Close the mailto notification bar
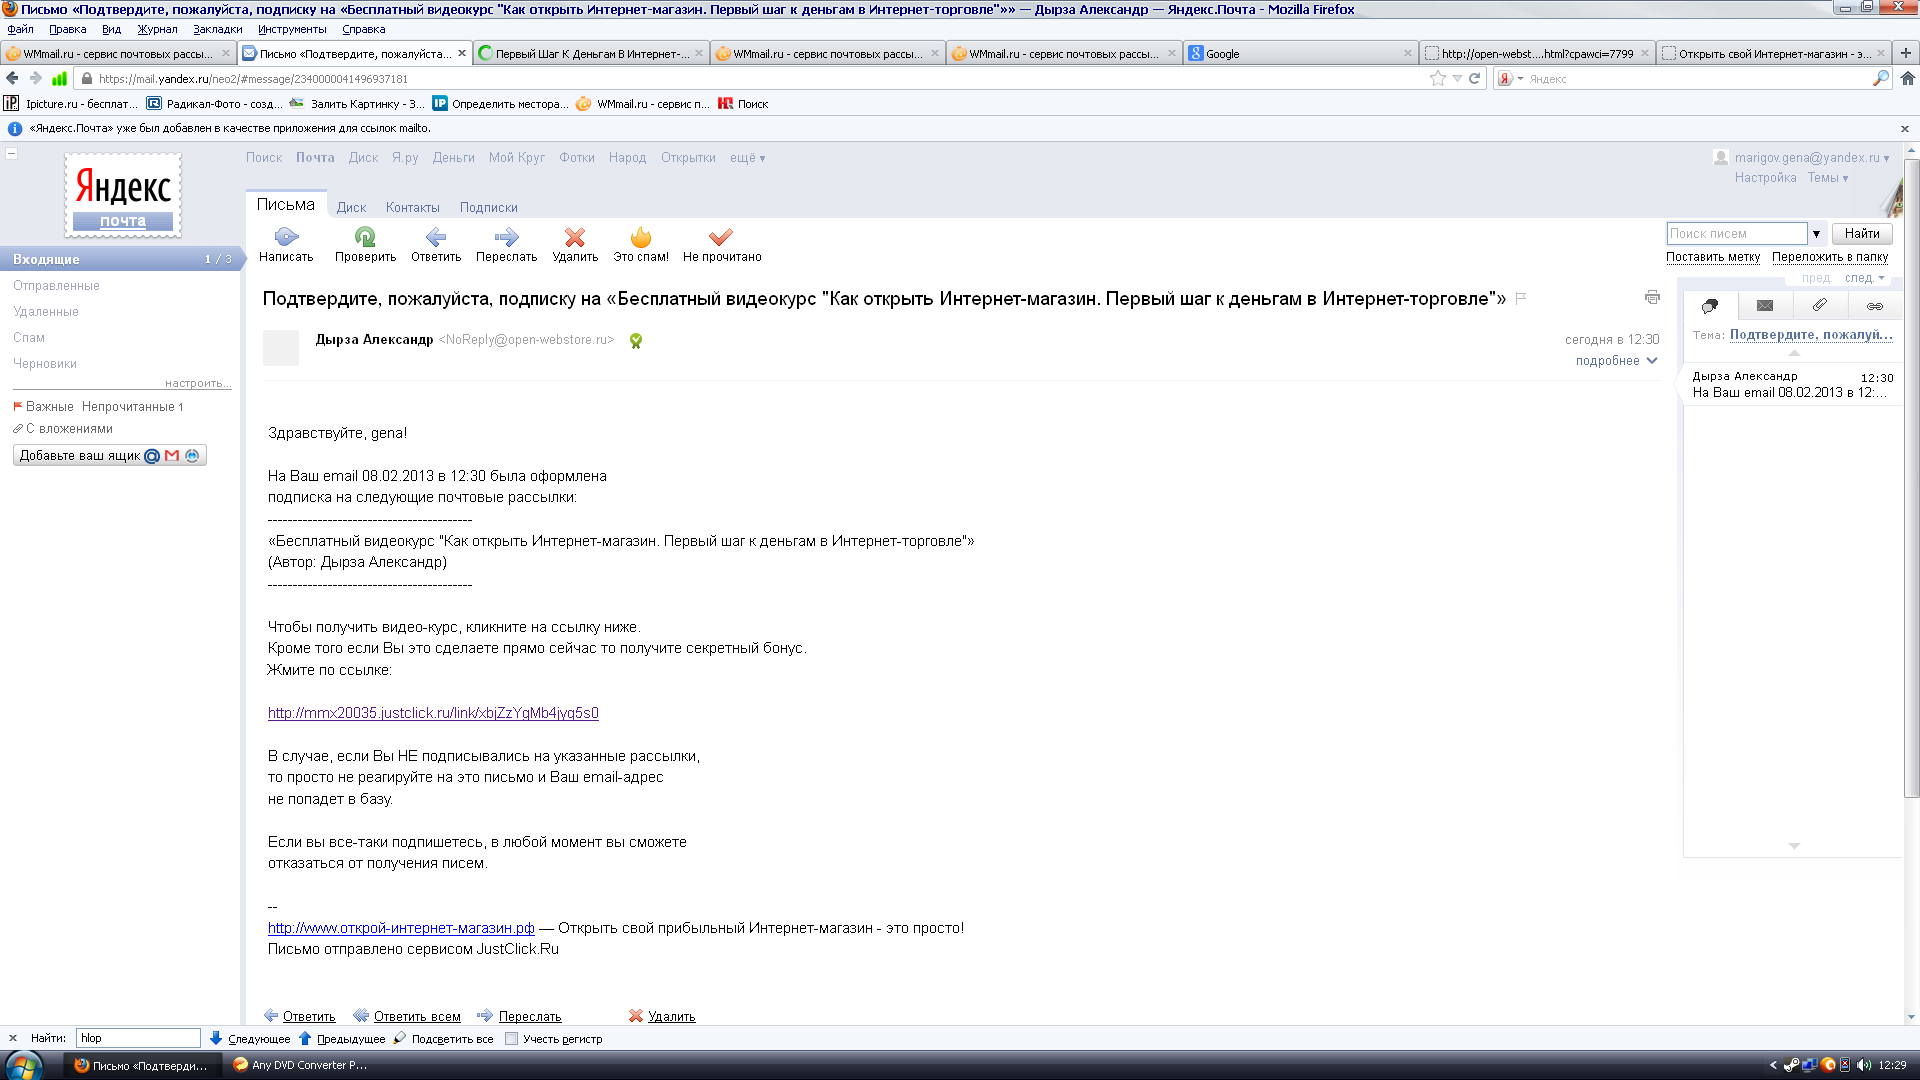Viewport: 1920px width, 1080px height. [x=1905, y=129]
